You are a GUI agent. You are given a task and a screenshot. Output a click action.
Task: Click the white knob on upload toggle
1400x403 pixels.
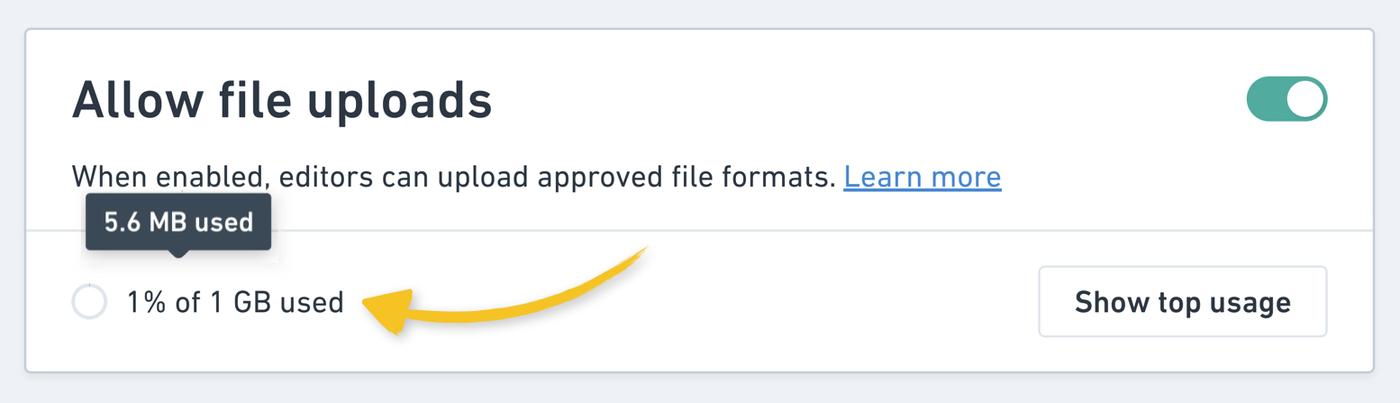click(x=1305, y=100)
